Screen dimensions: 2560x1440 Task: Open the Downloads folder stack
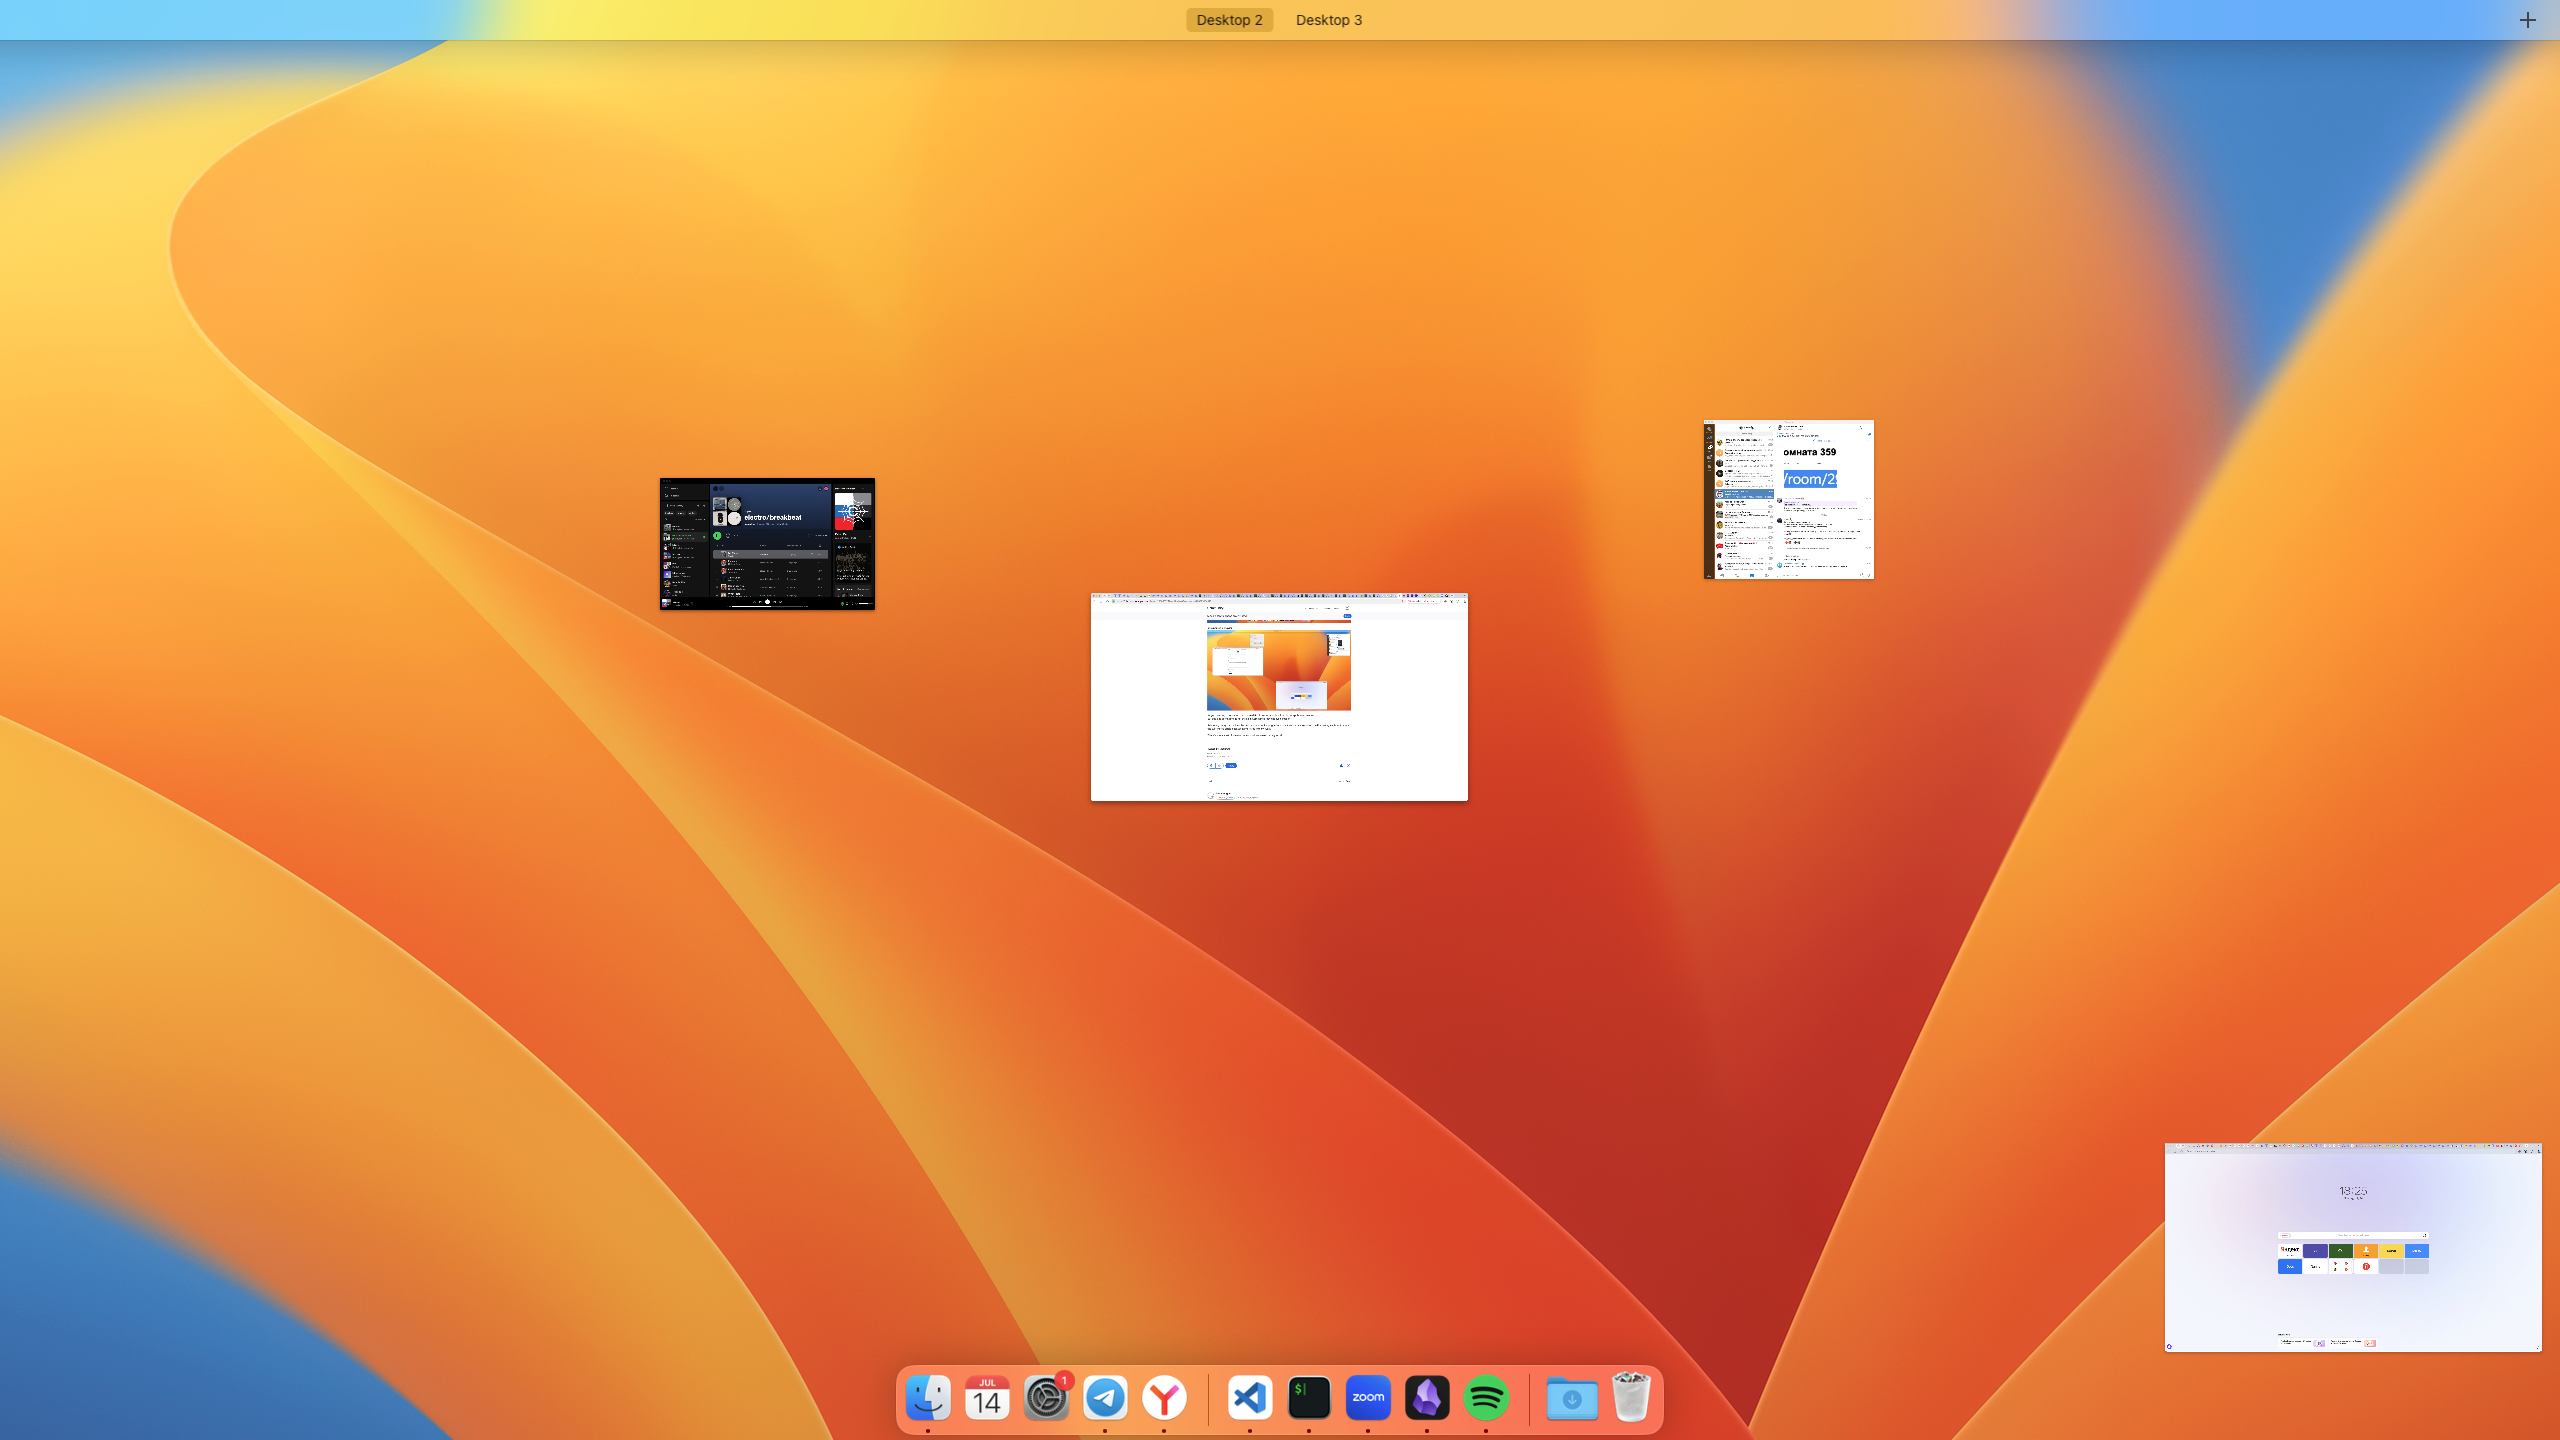point(1572,1398)
